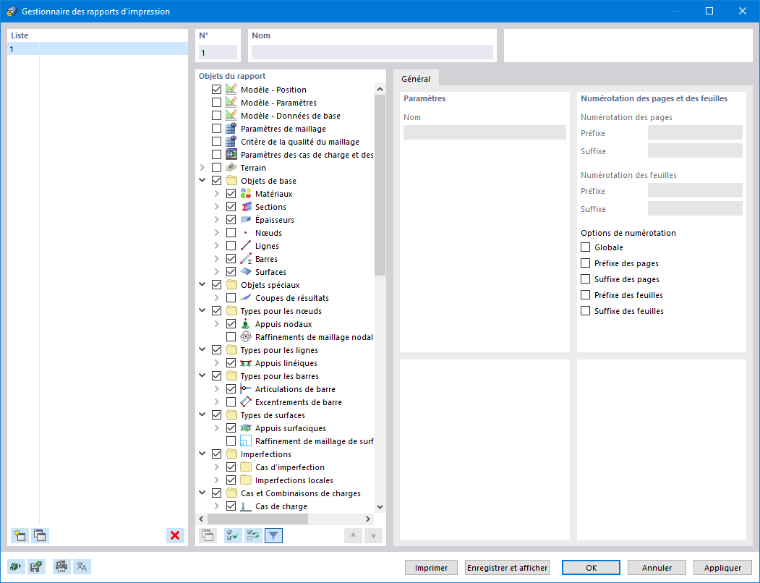Click sheet numbering Suffixe field
The width and height of the screenshot is (760, 583).
(695, 209)
